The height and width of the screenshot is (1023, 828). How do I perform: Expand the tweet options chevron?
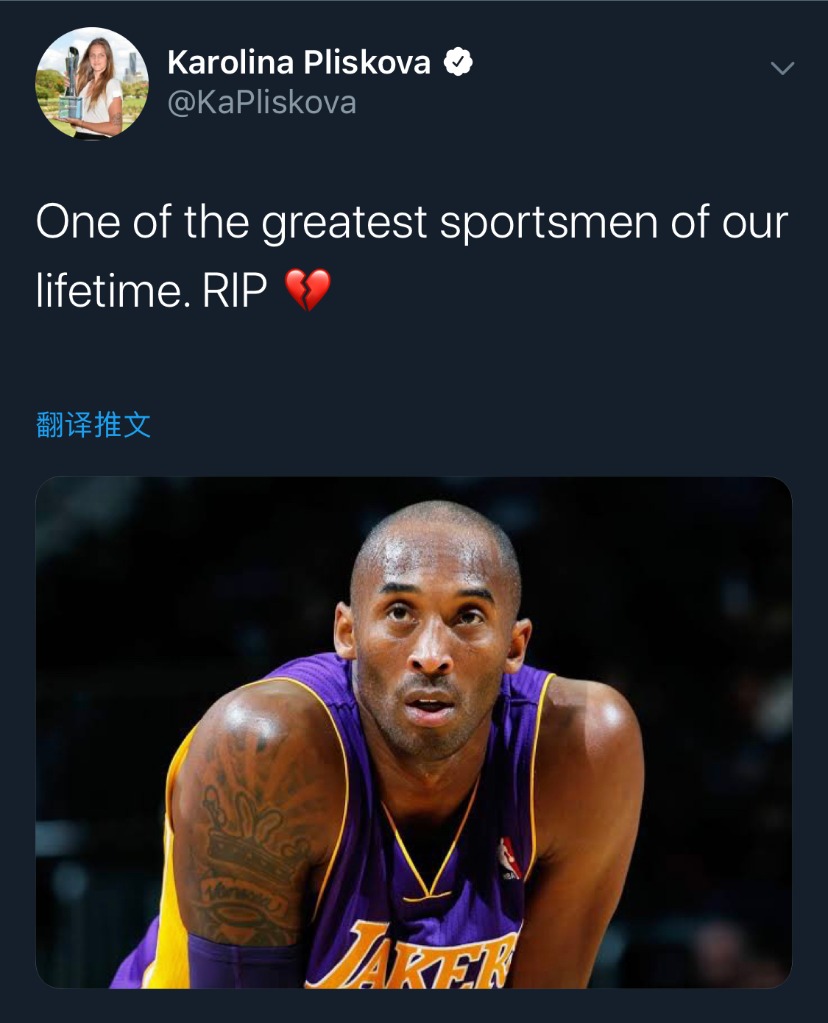(782, 68)
